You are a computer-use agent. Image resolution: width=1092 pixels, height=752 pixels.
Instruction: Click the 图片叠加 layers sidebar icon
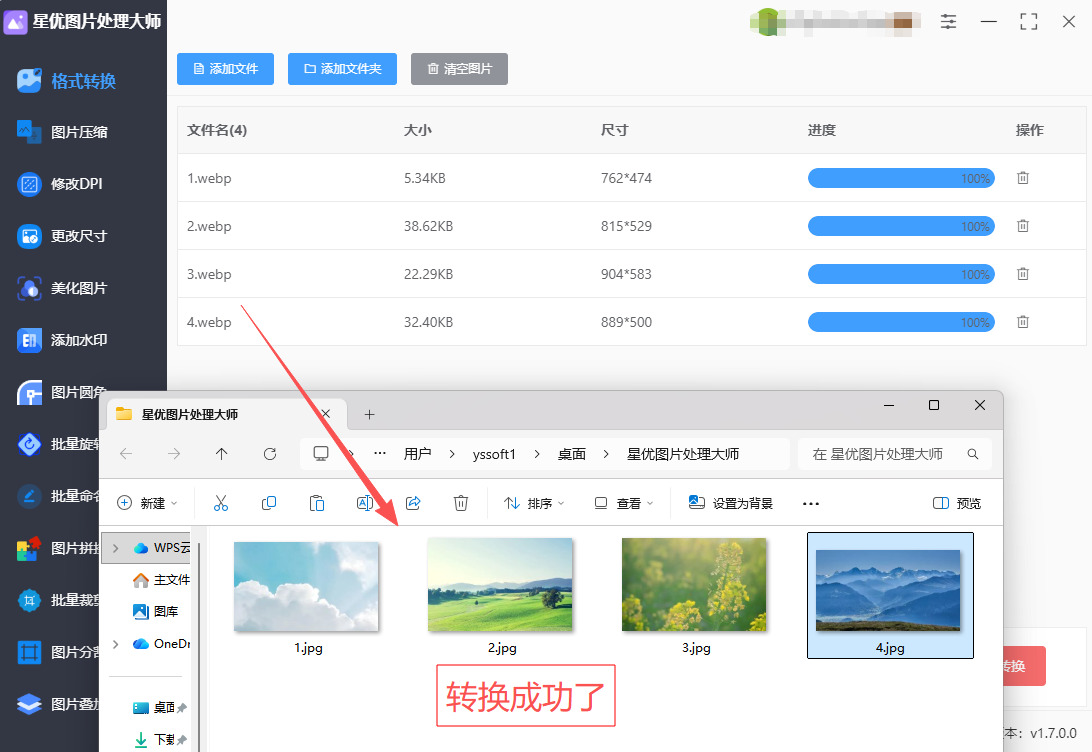tap(29, 704)
